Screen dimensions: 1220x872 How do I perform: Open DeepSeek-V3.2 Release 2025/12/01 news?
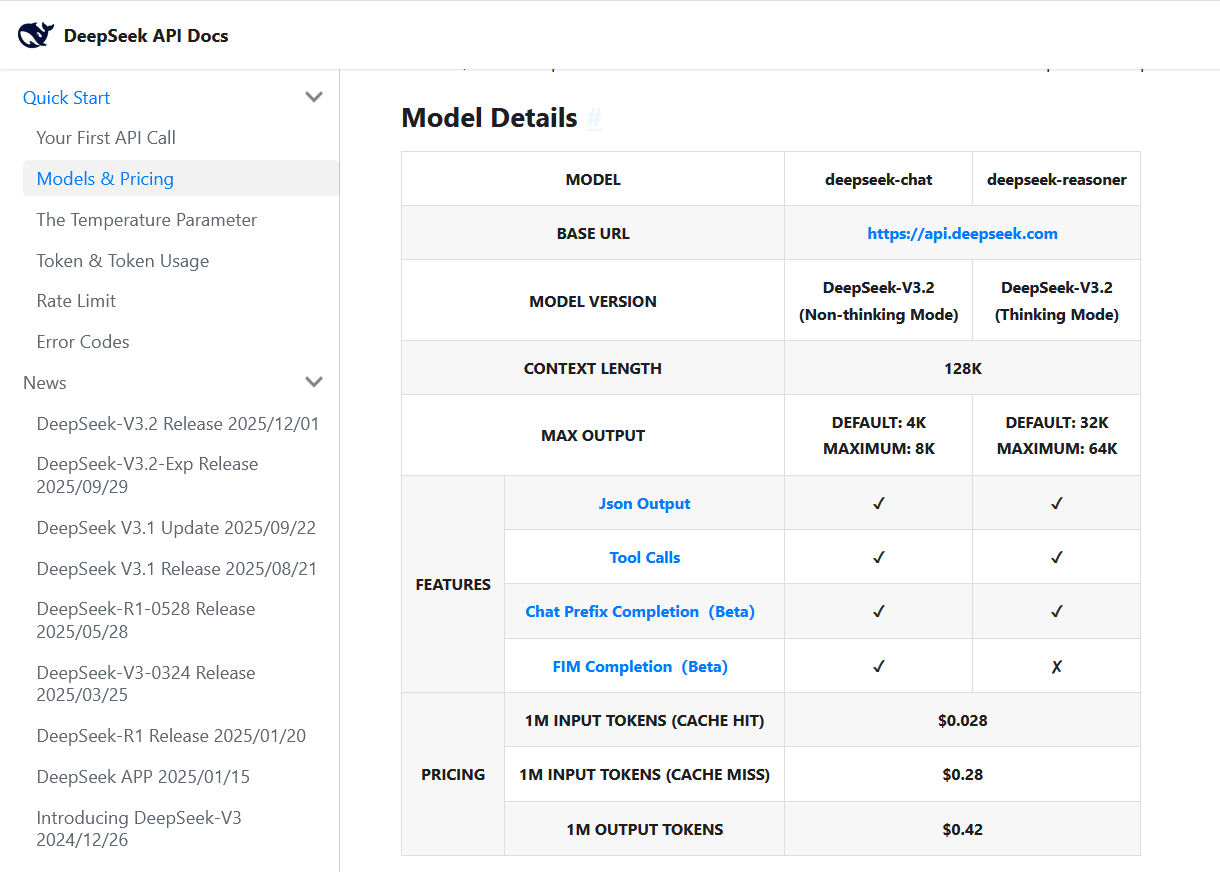pos(178,423)
